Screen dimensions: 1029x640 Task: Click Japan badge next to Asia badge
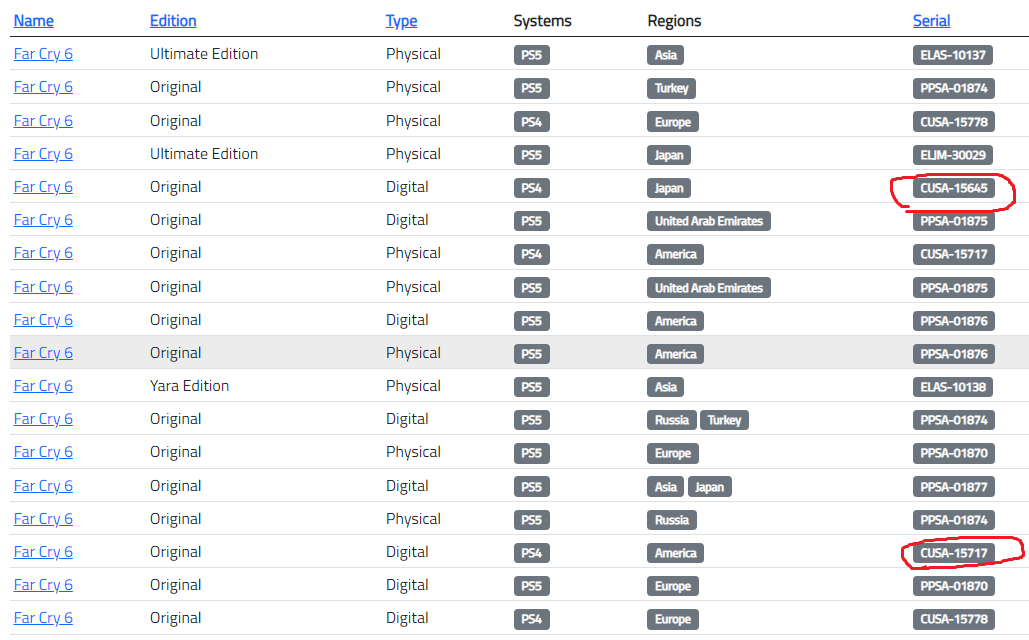[709, 487]
